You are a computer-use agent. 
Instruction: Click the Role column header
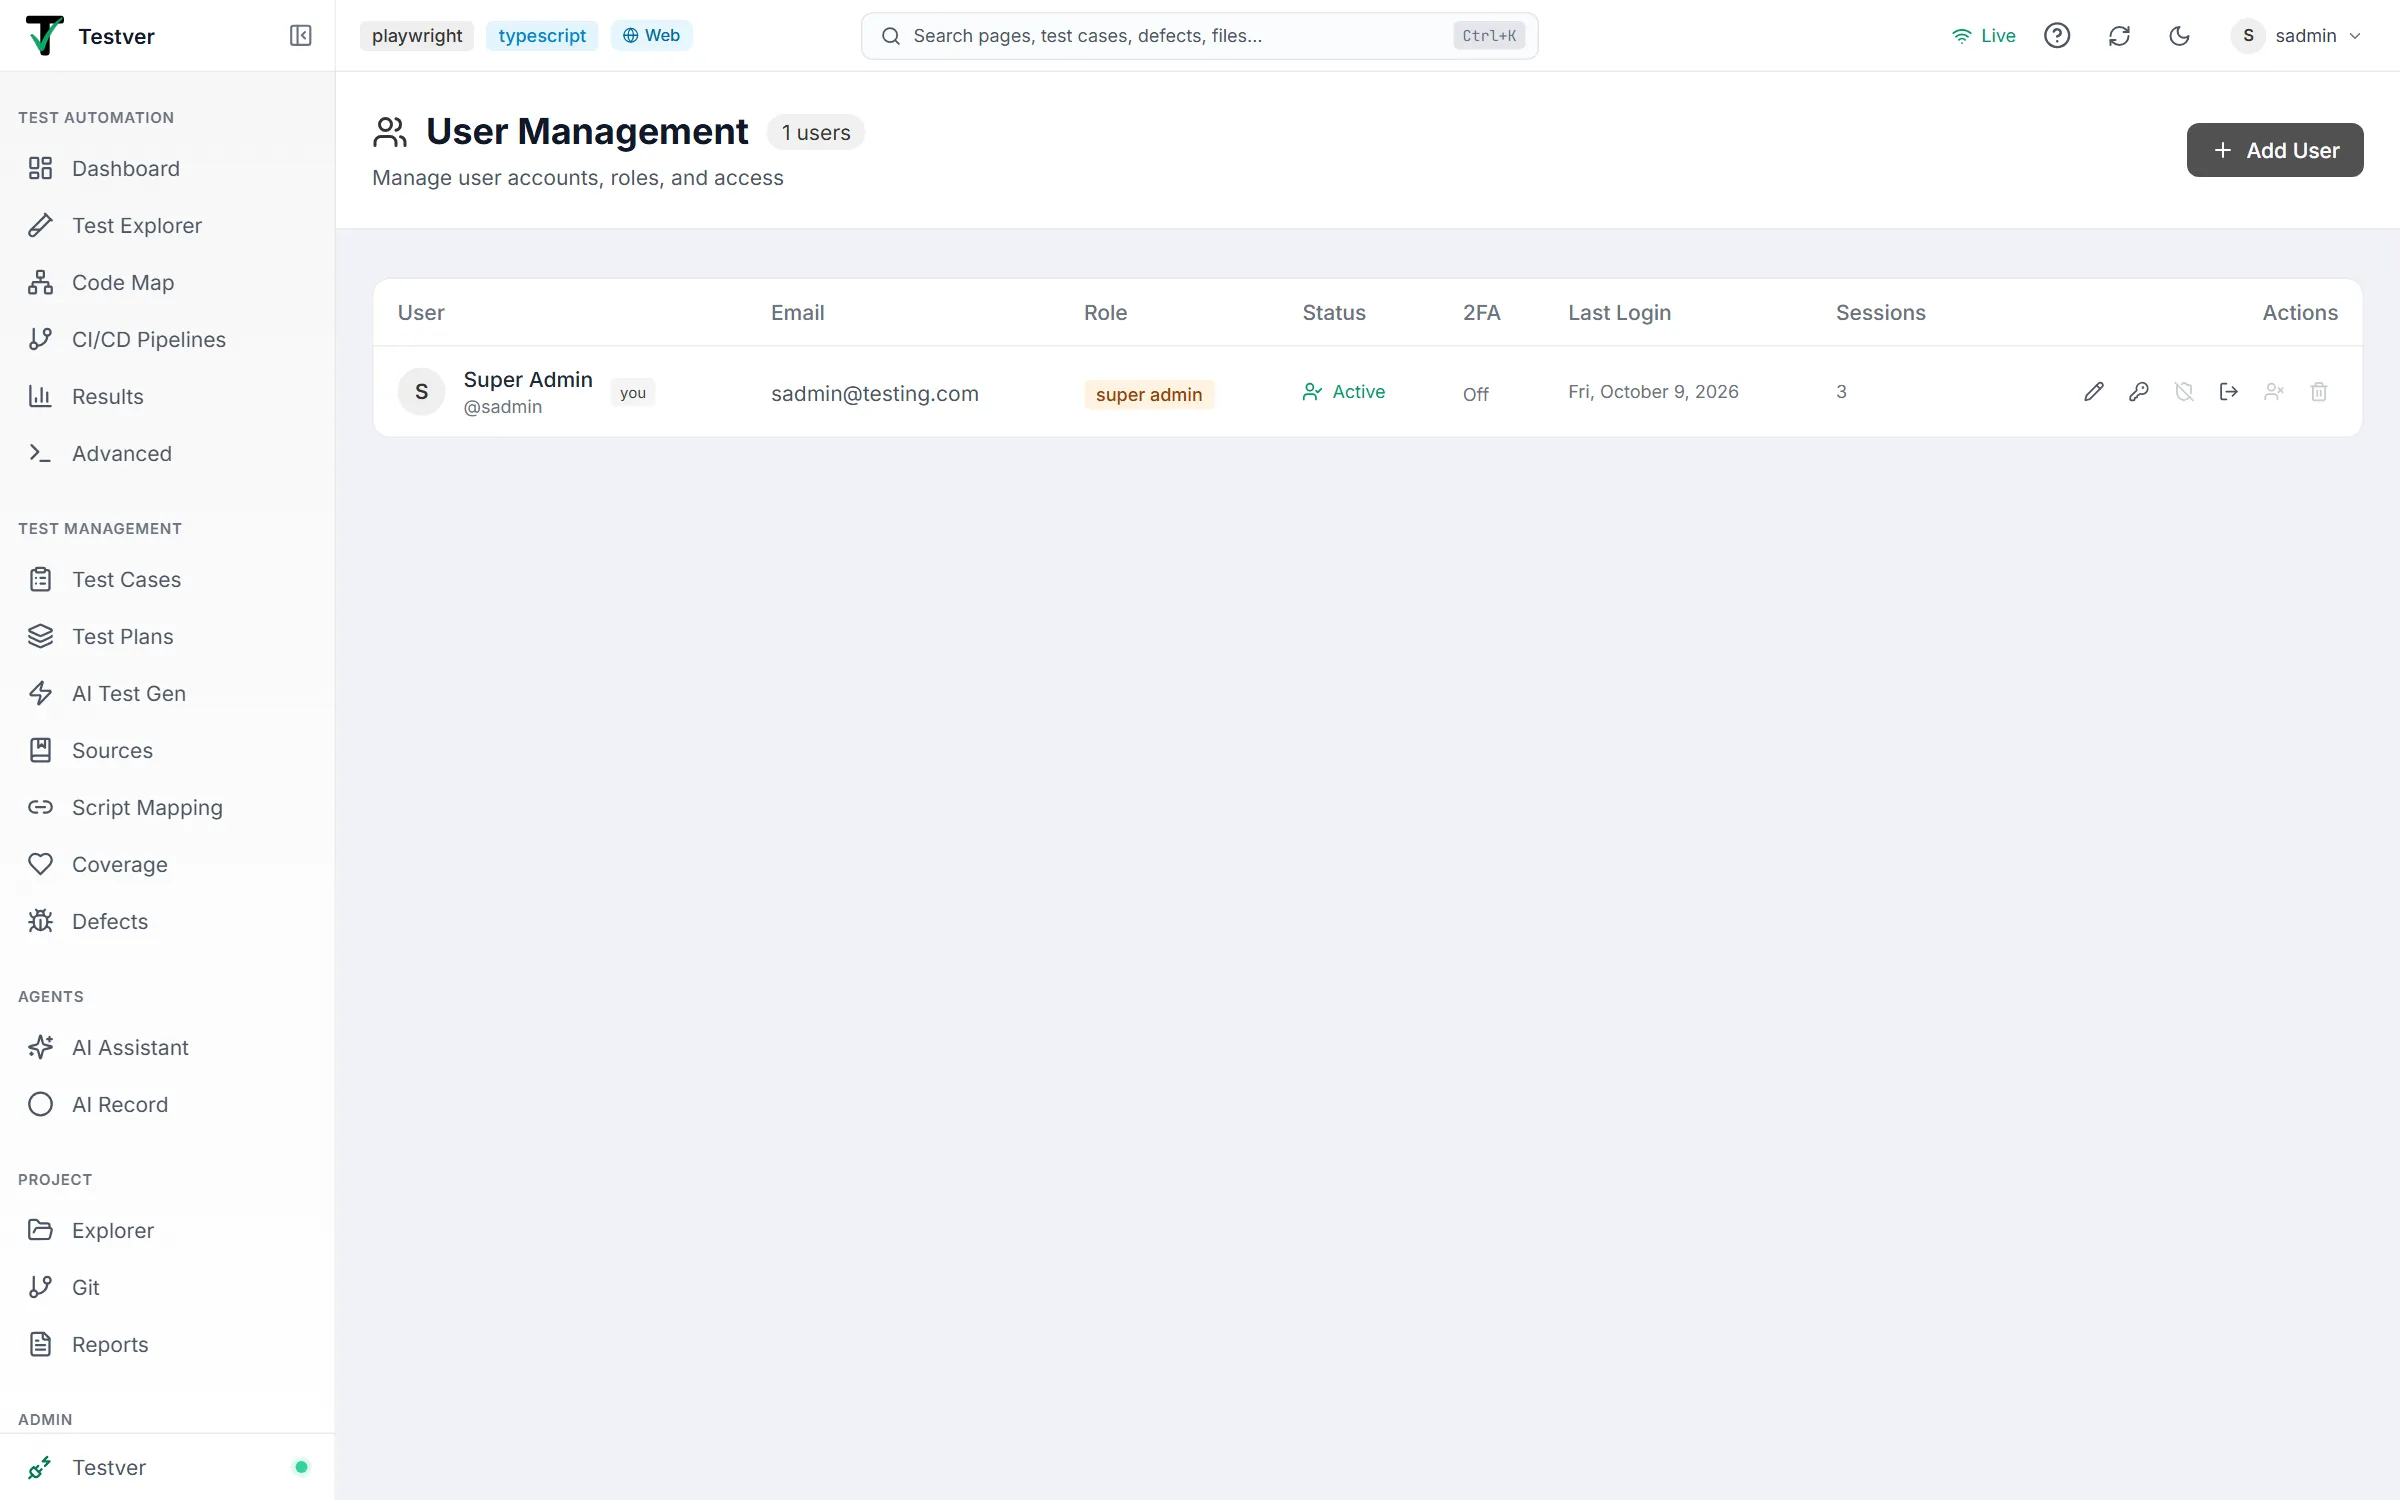[x=1105, y=313]
